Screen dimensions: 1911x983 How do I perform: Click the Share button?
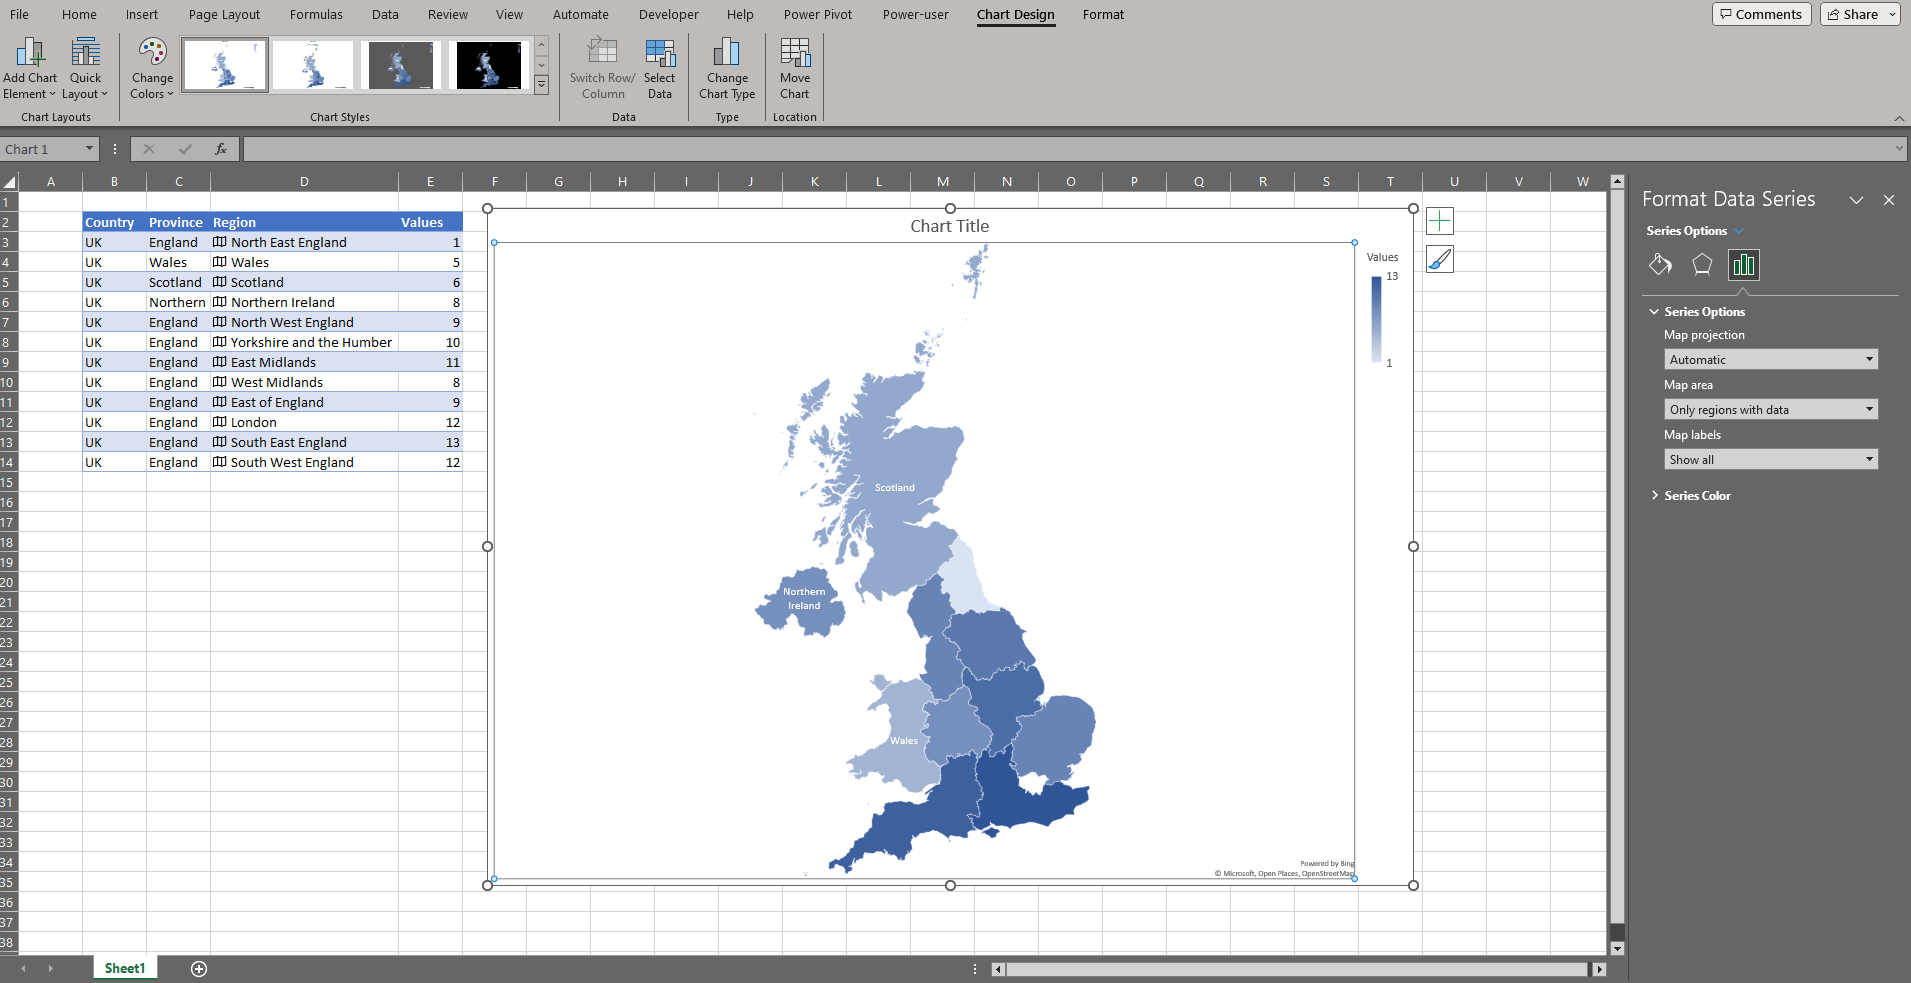[x=1857, y=14]
